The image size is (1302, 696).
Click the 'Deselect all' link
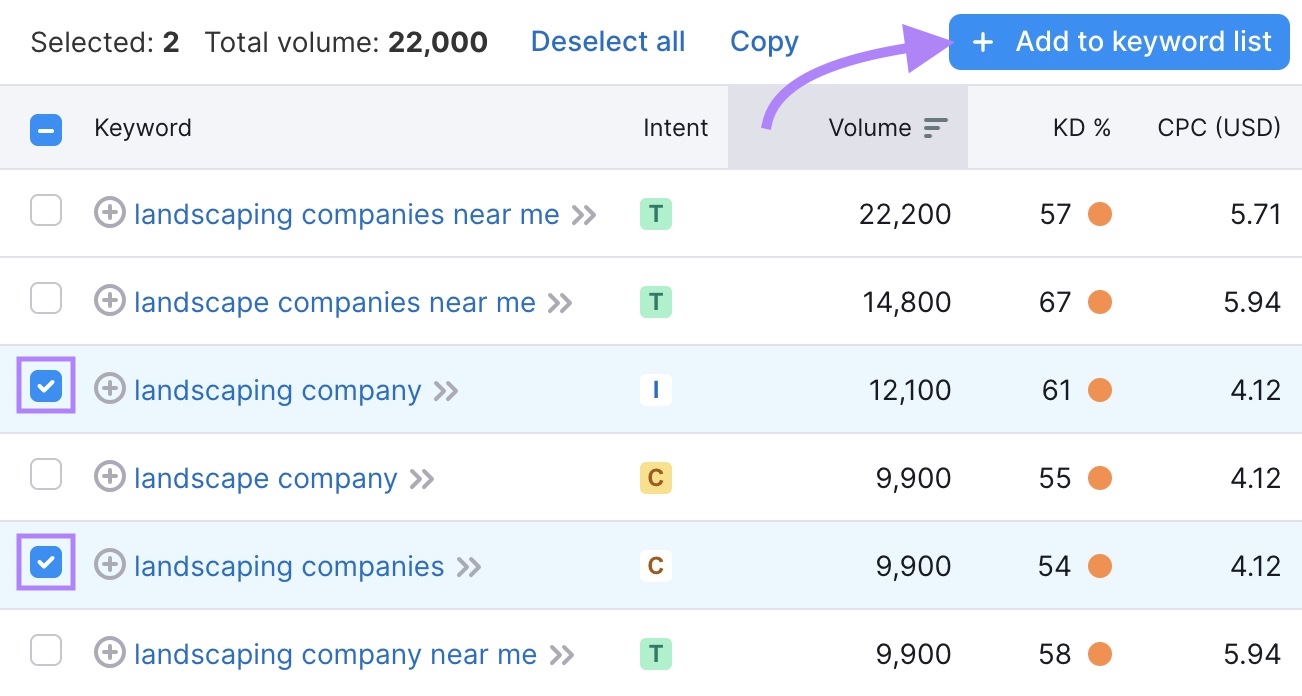coord(607,42)
